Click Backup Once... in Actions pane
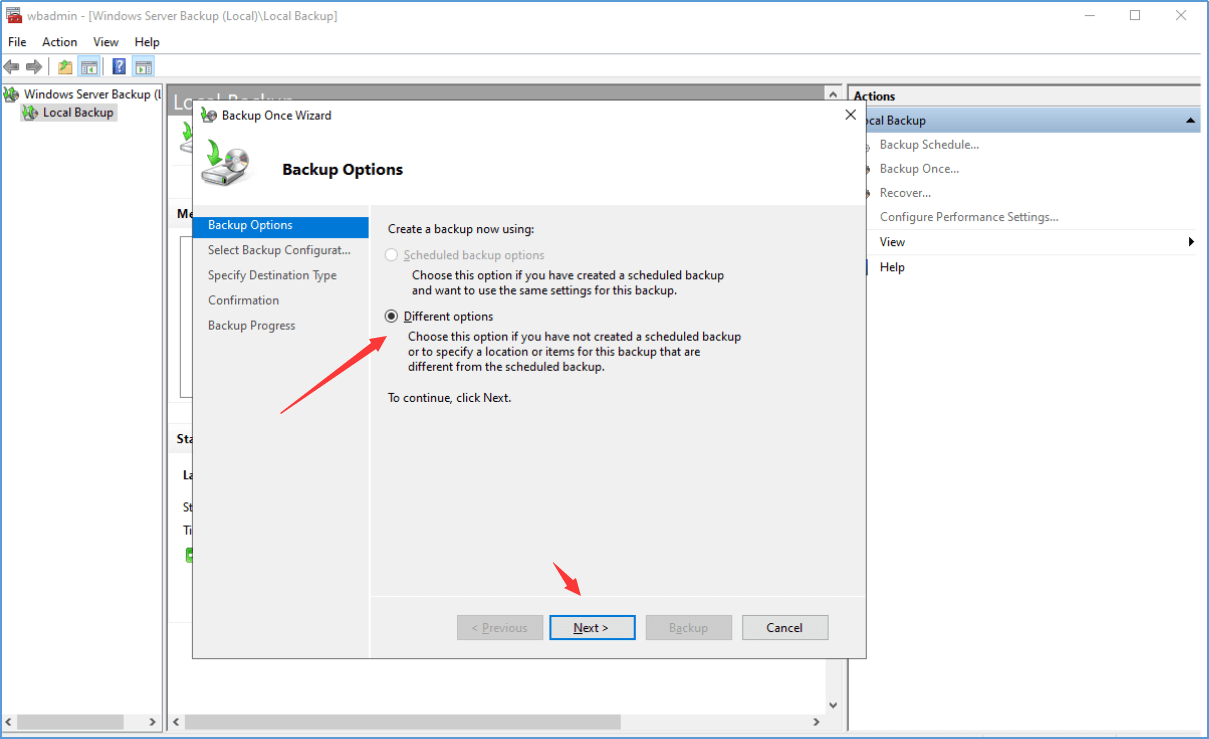The width and height of the screenshot is (1209, 739). [x=919, y=169]
